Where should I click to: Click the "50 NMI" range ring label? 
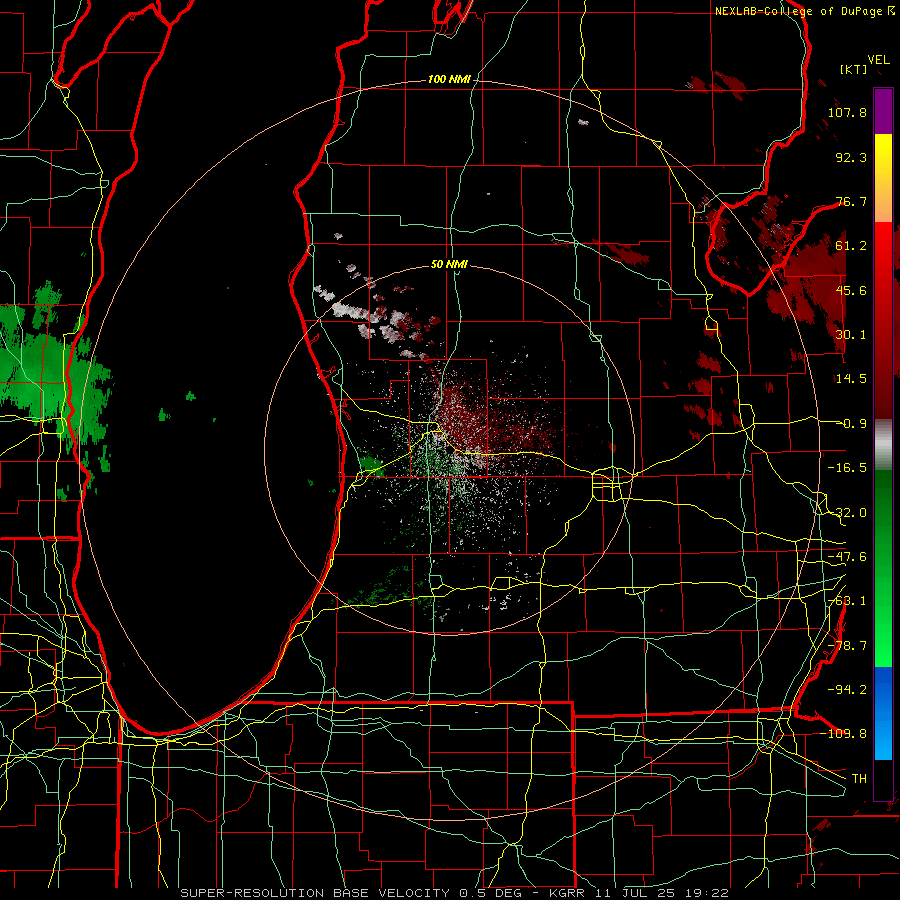tap(449, 265)
